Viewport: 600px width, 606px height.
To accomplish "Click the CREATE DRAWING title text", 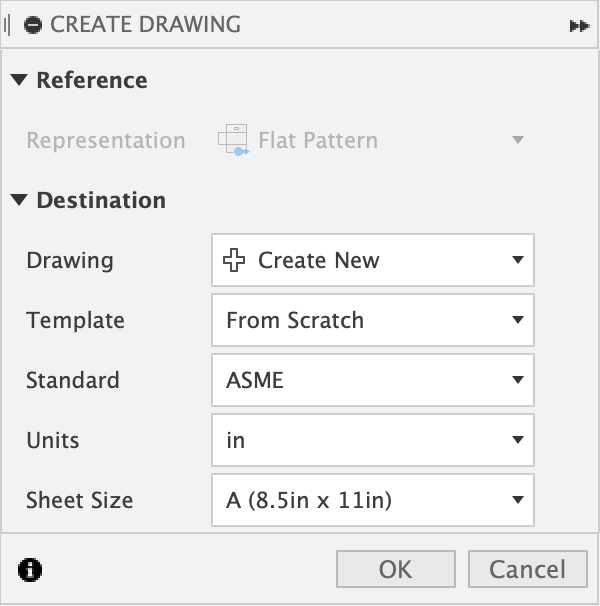I will pos(145,25).
